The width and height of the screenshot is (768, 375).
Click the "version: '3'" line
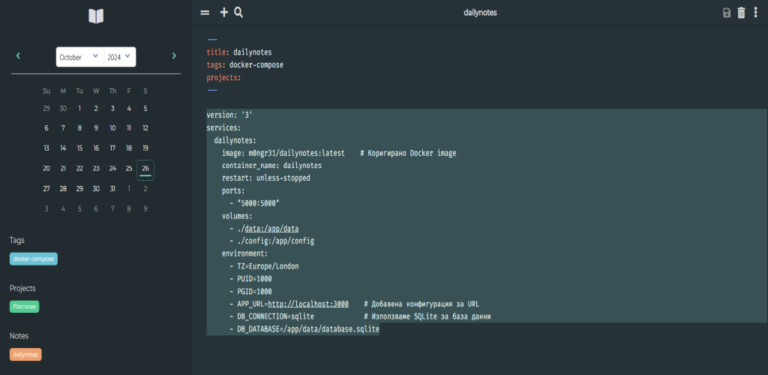tap(230, 115)
